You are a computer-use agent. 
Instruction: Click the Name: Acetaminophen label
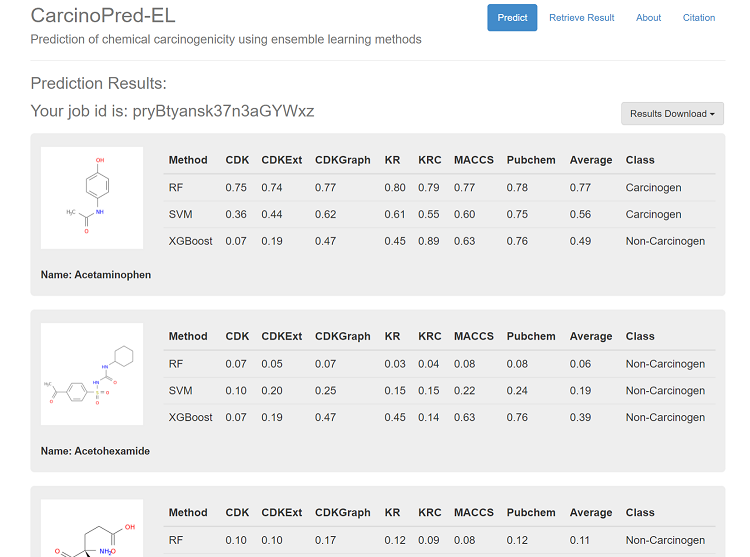[96, 275]
